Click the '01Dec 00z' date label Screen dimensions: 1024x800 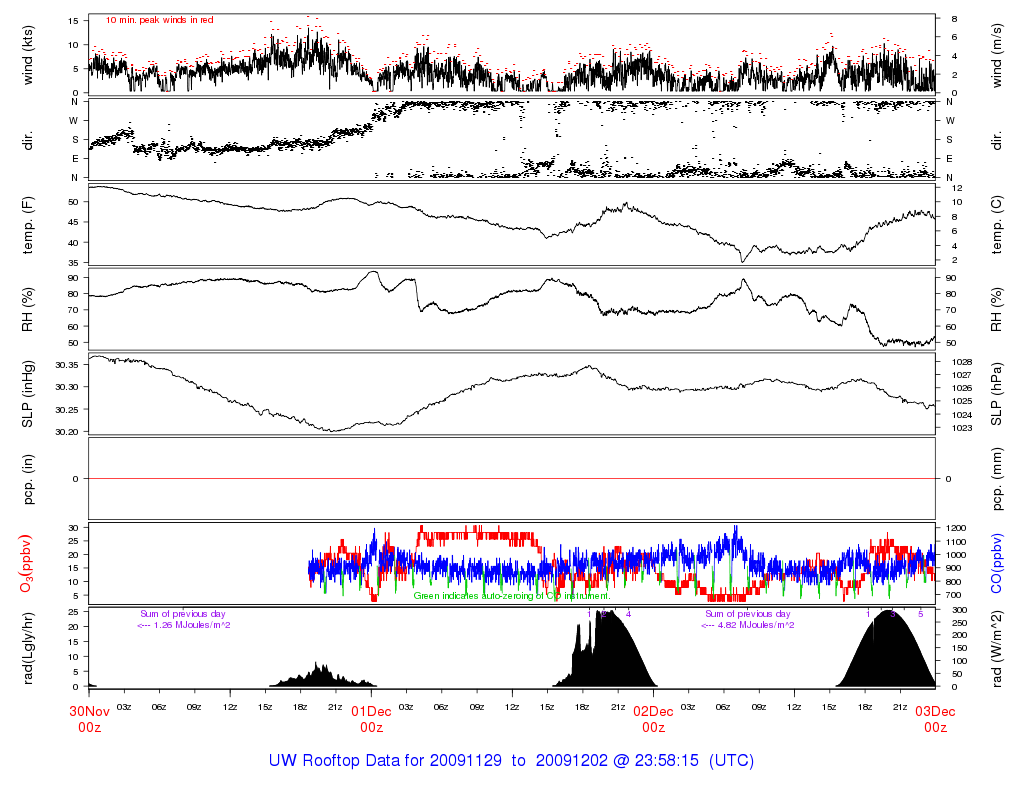click(x=372, y=719)
